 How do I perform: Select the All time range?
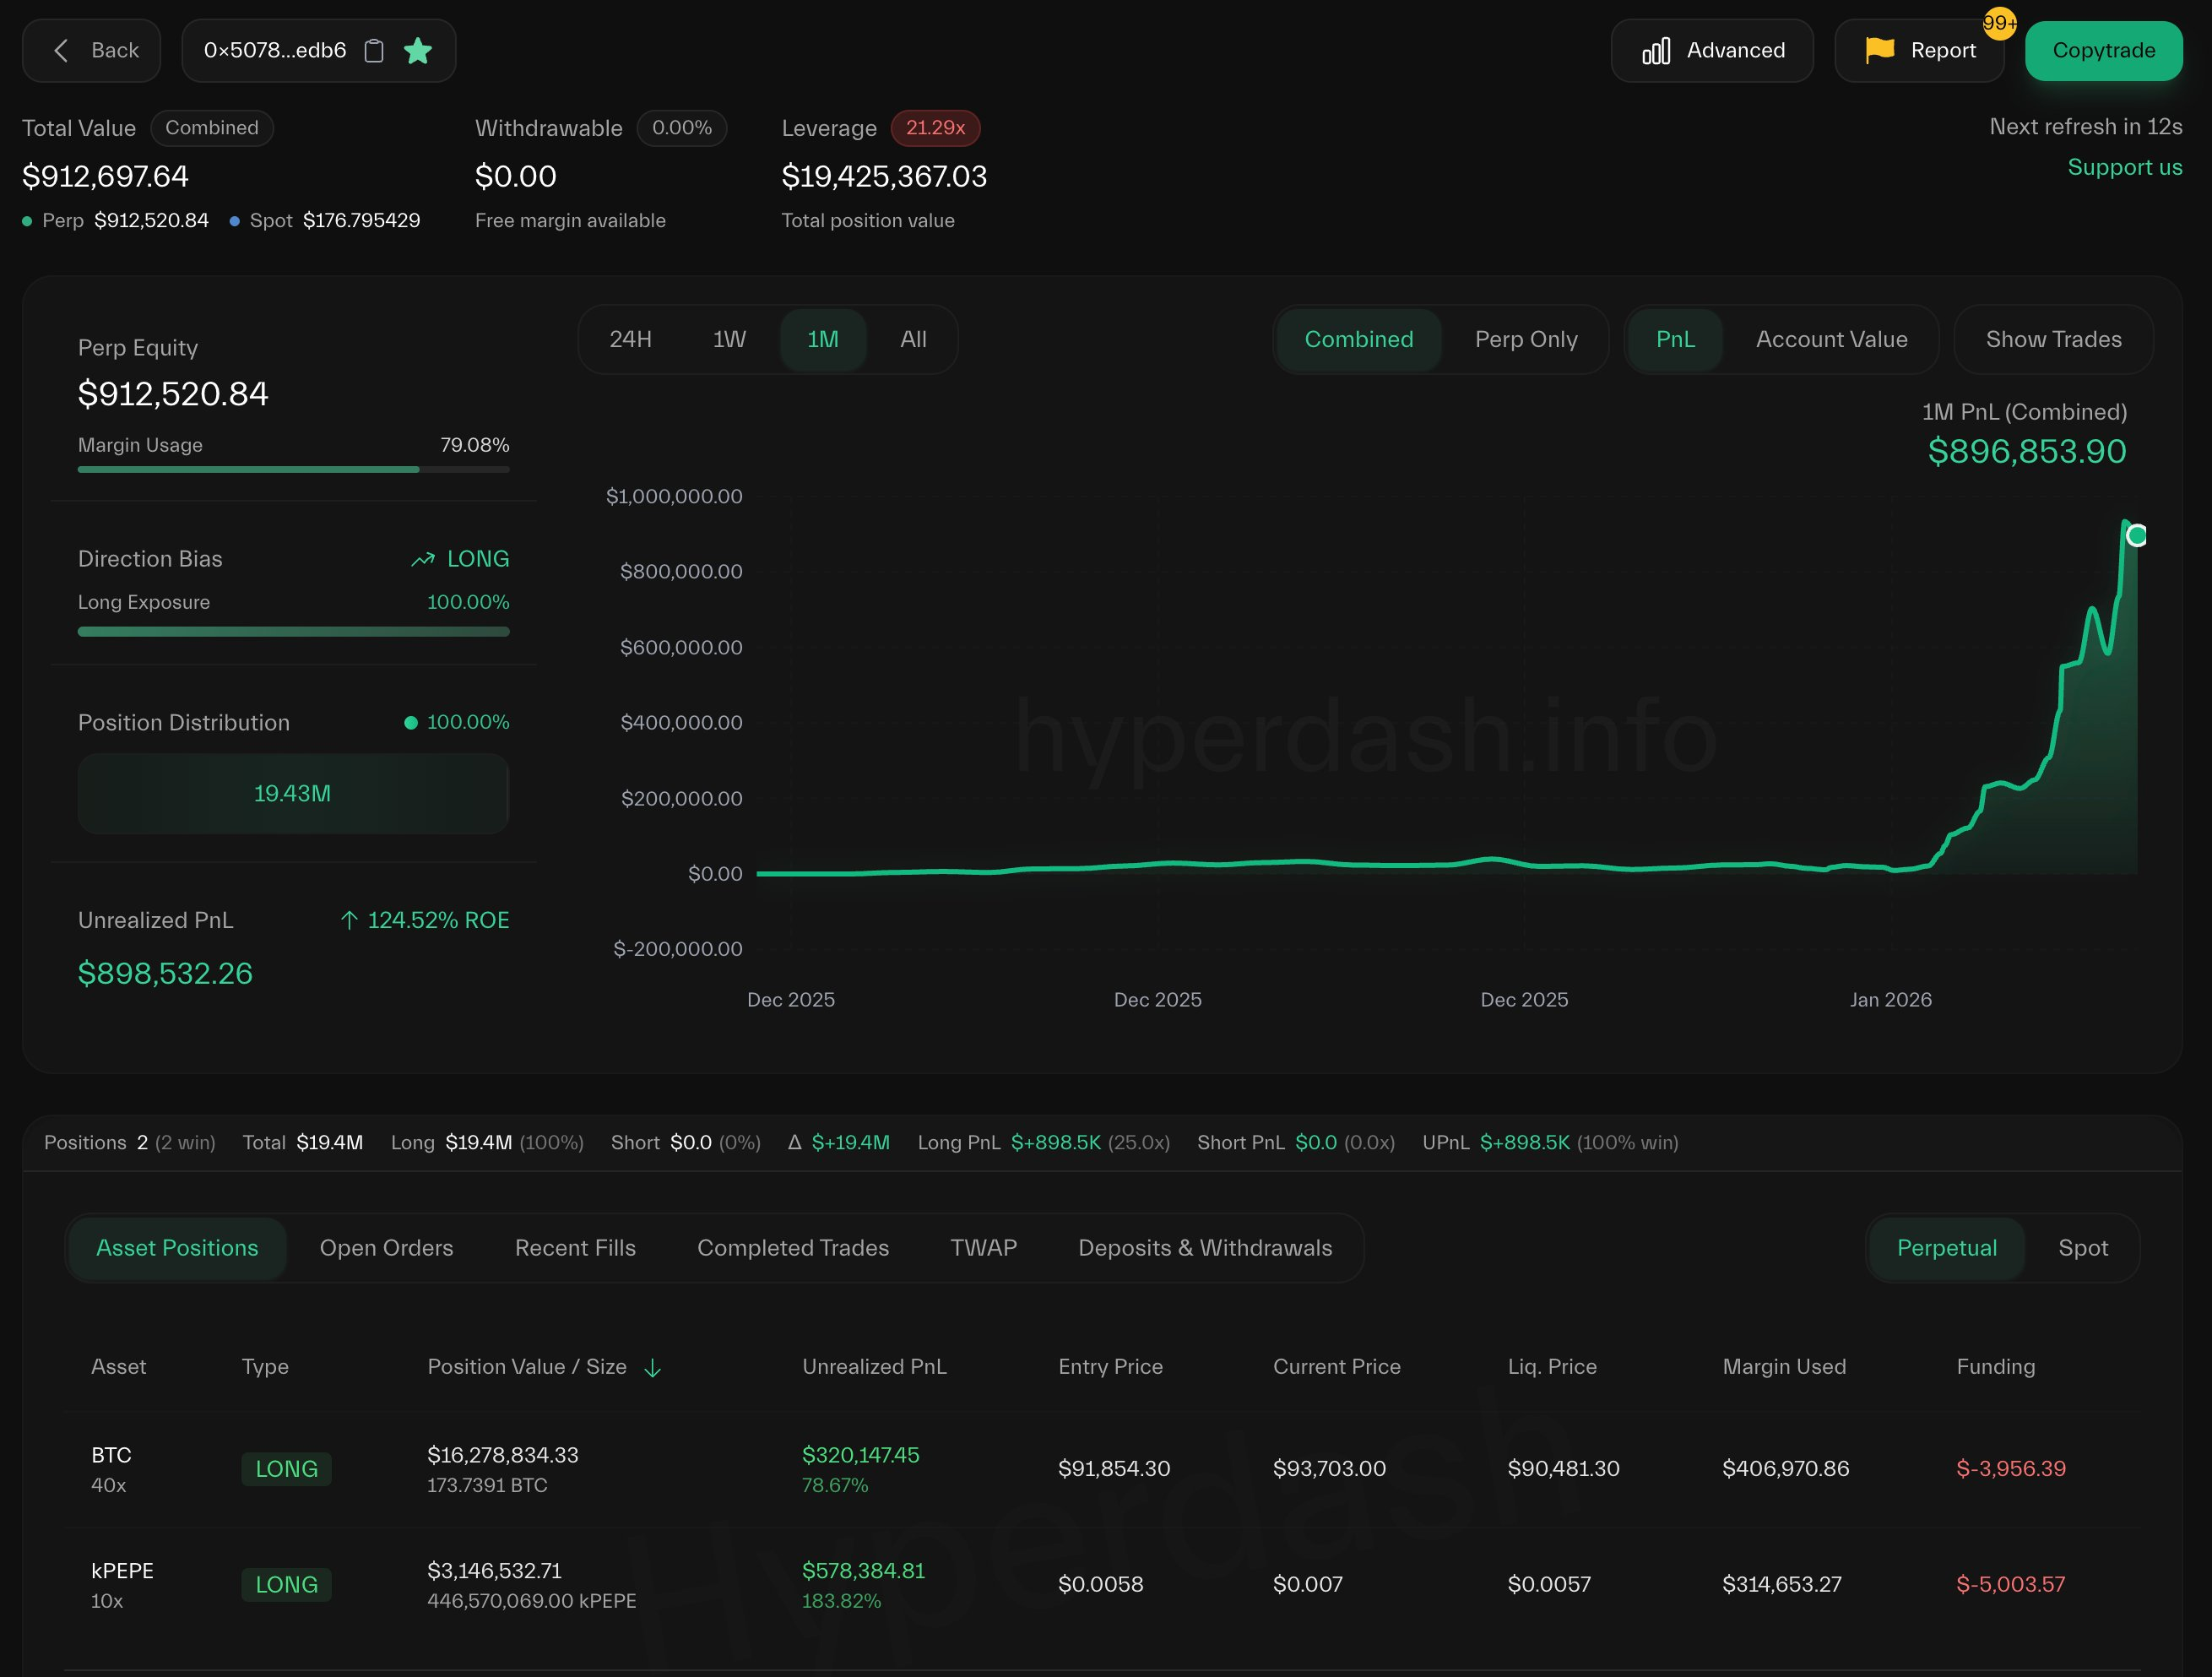coord(912,340)
